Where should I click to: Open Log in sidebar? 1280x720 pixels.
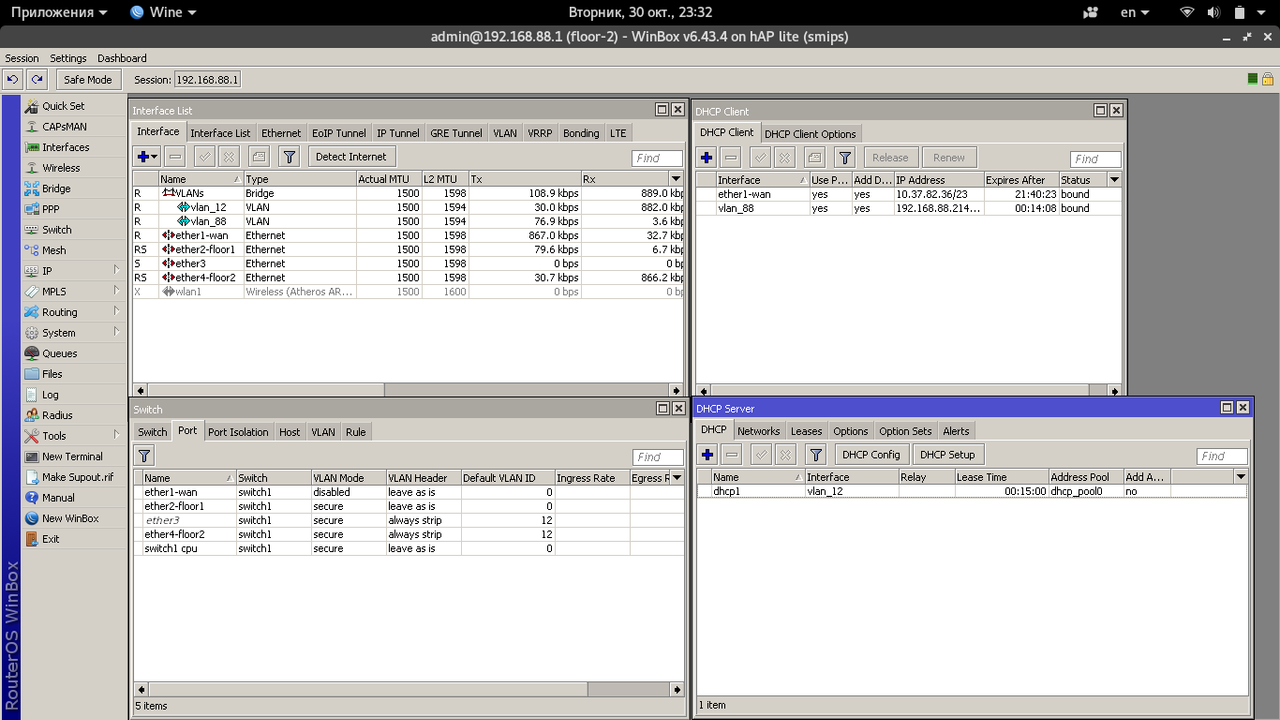pos(50,395)
